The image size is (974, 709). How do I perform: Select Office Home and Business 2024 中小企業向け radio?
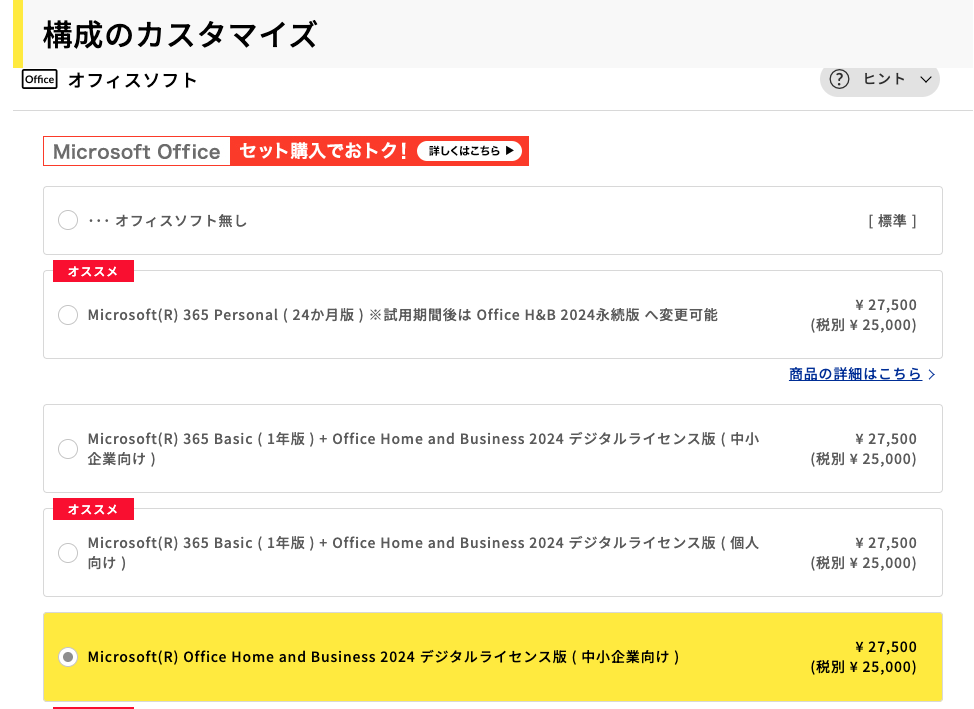[x=68, y=657]
